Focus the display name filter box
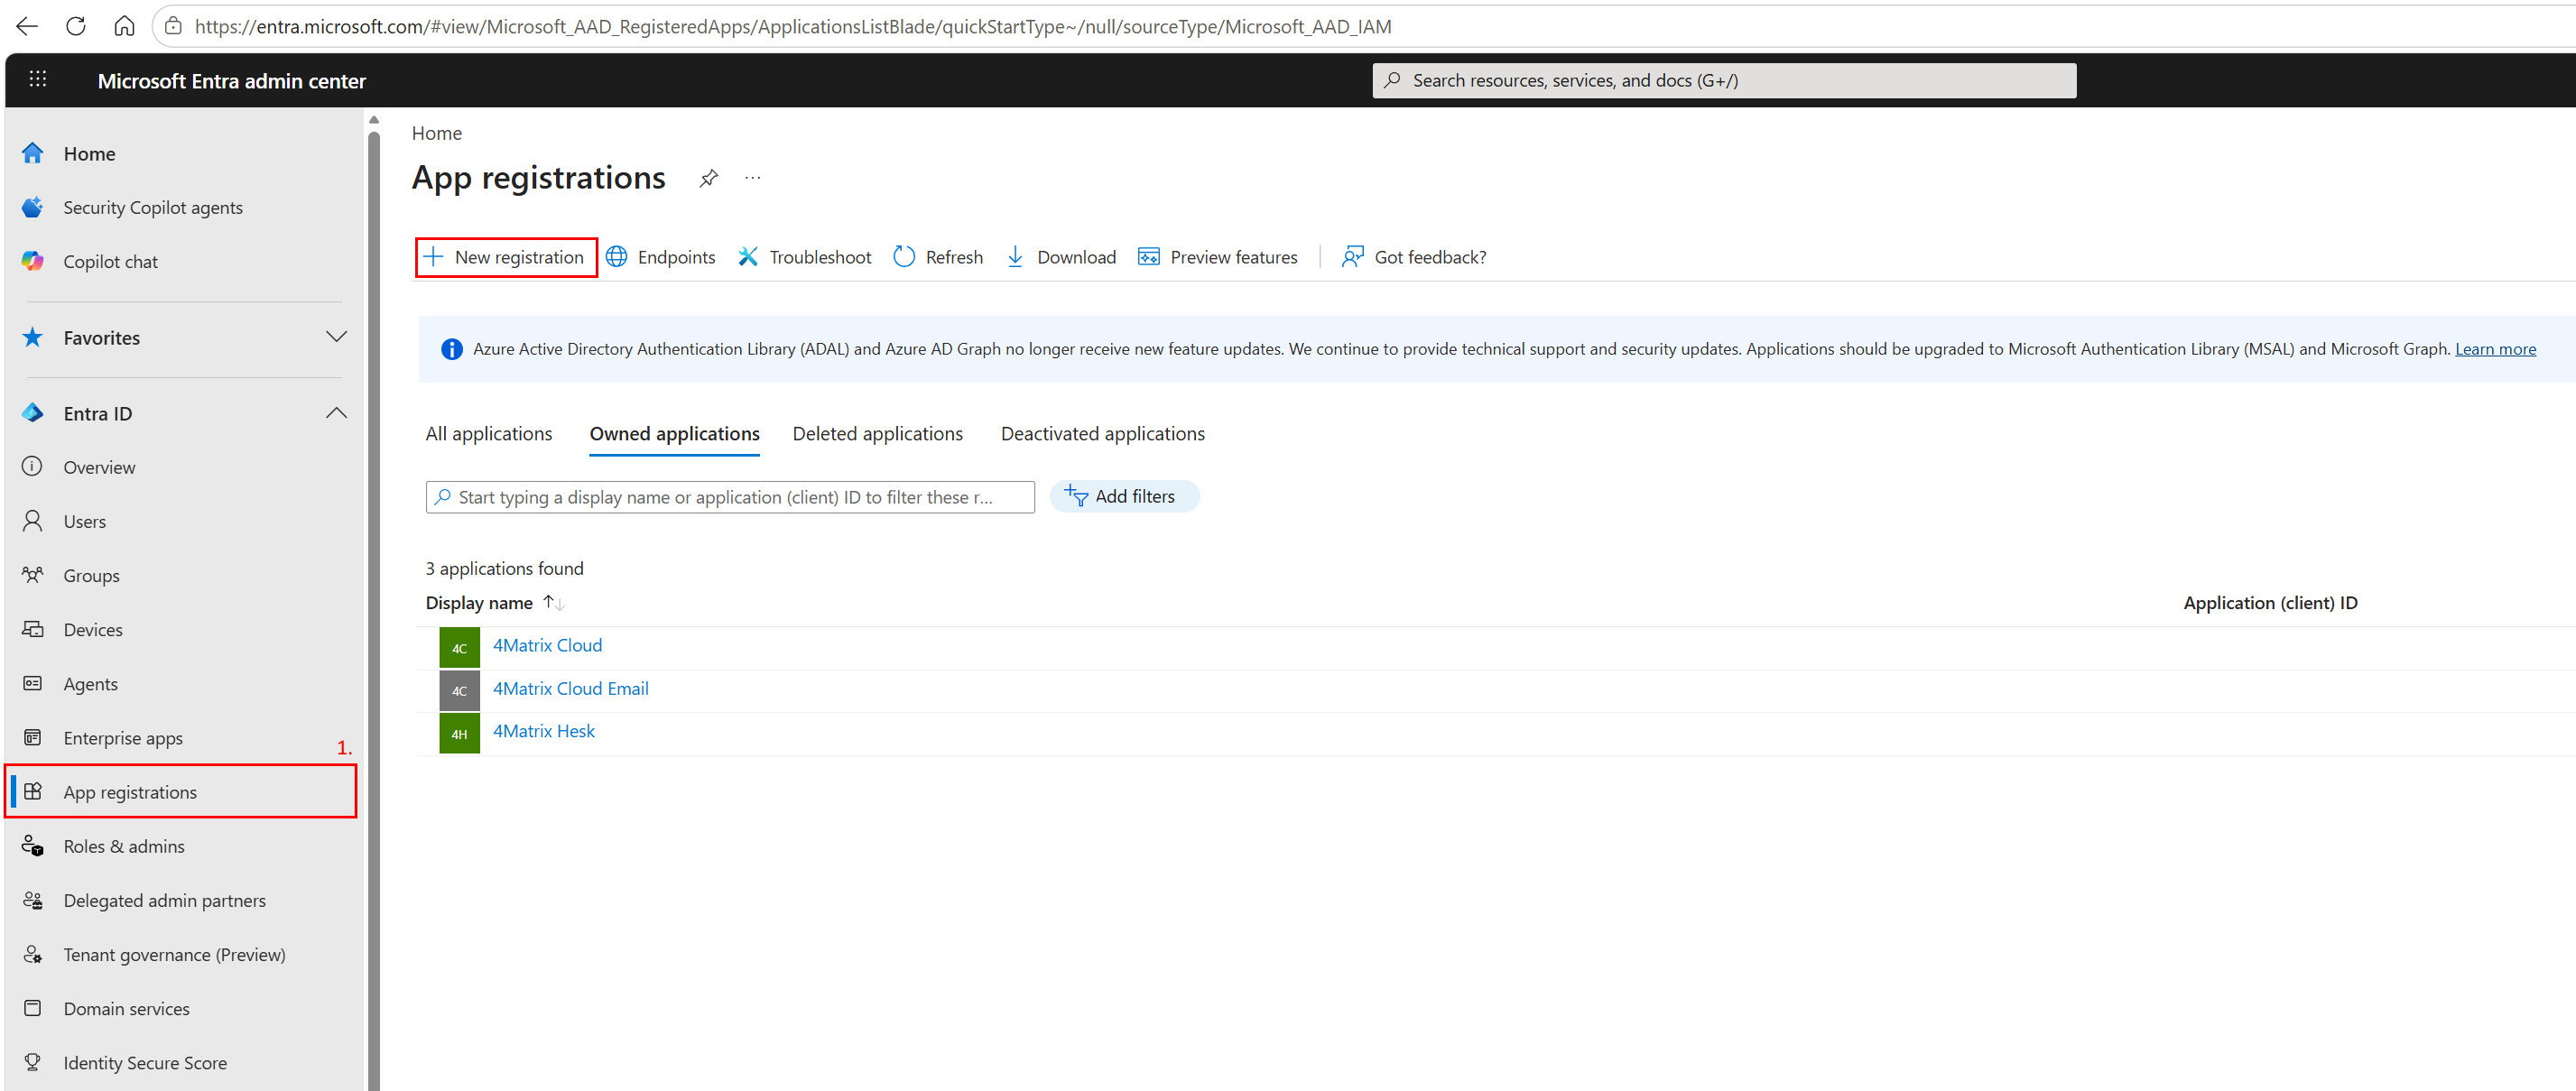 tap(730, 497)
